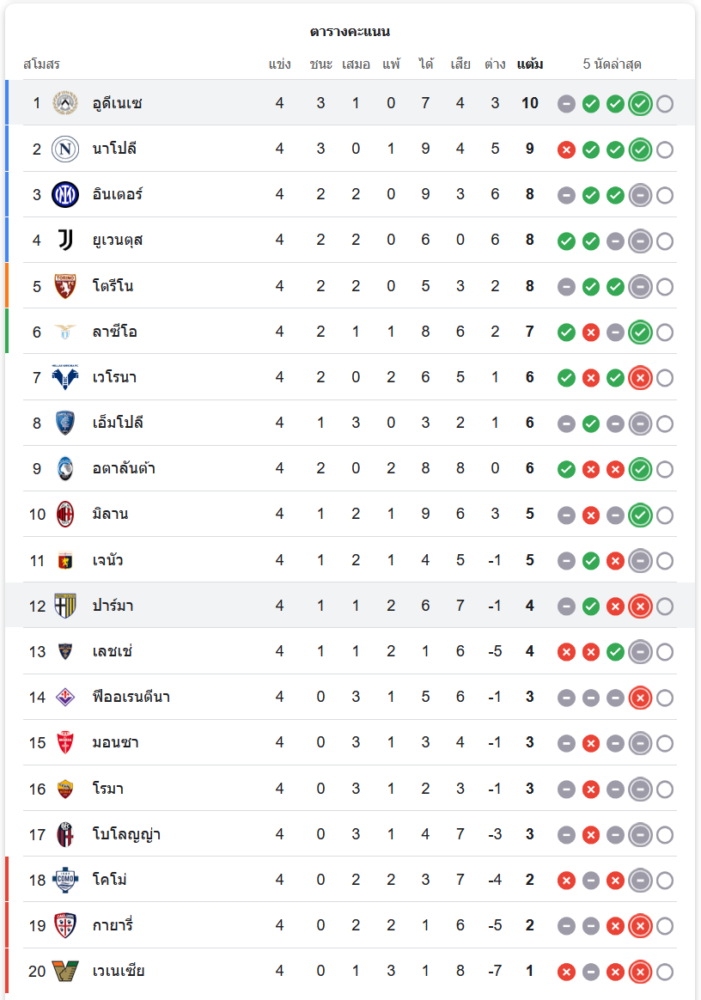Sort table by แต้ม column header

[x=530, y=64]
